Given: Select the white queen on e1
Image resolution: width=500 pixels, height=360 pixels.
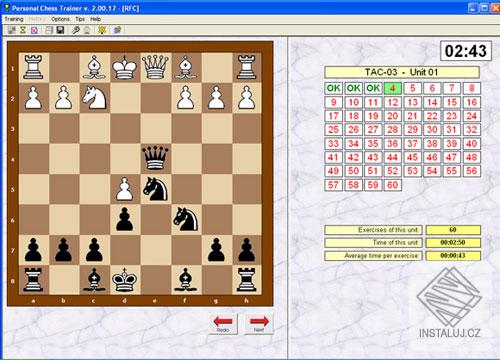Looking at the screenshot, I should pyautogui.click(x=155, y=68).
